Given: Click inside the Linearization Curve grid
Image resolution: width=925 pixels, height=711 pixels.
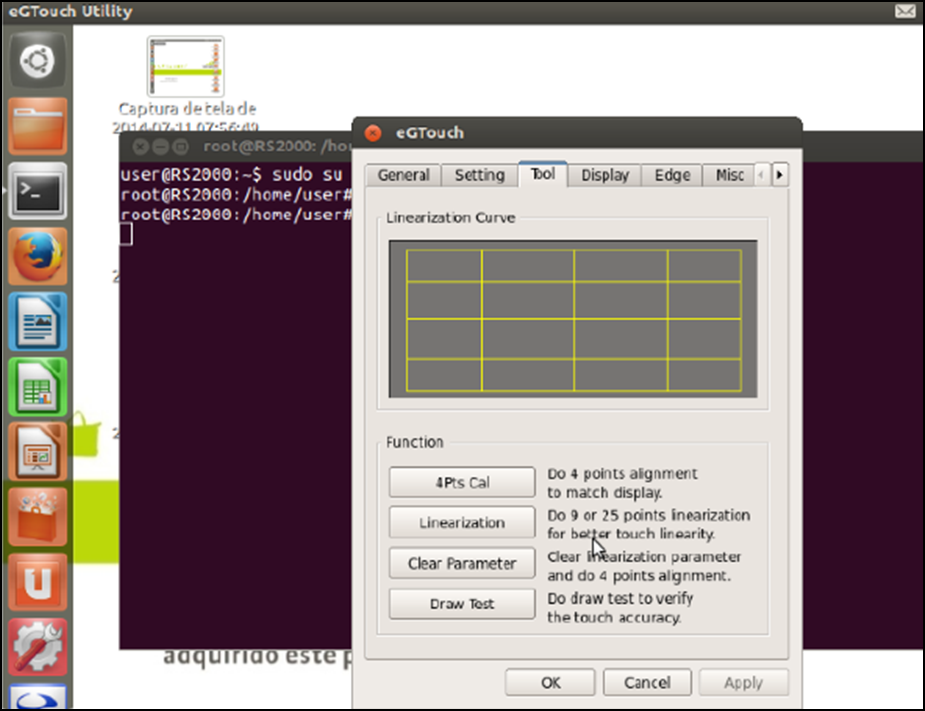Looking at the screenshot, I should click(573, 319).
